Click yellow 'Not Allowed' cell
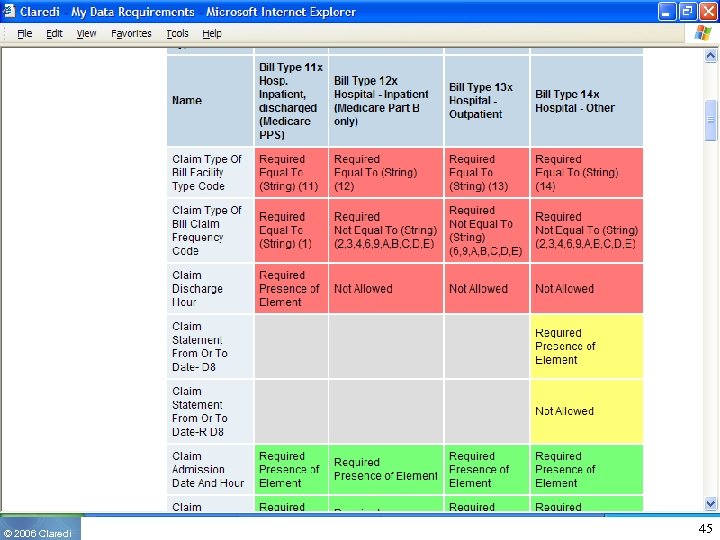This screenshot has width=720, height=540. (x=587, y=411)
